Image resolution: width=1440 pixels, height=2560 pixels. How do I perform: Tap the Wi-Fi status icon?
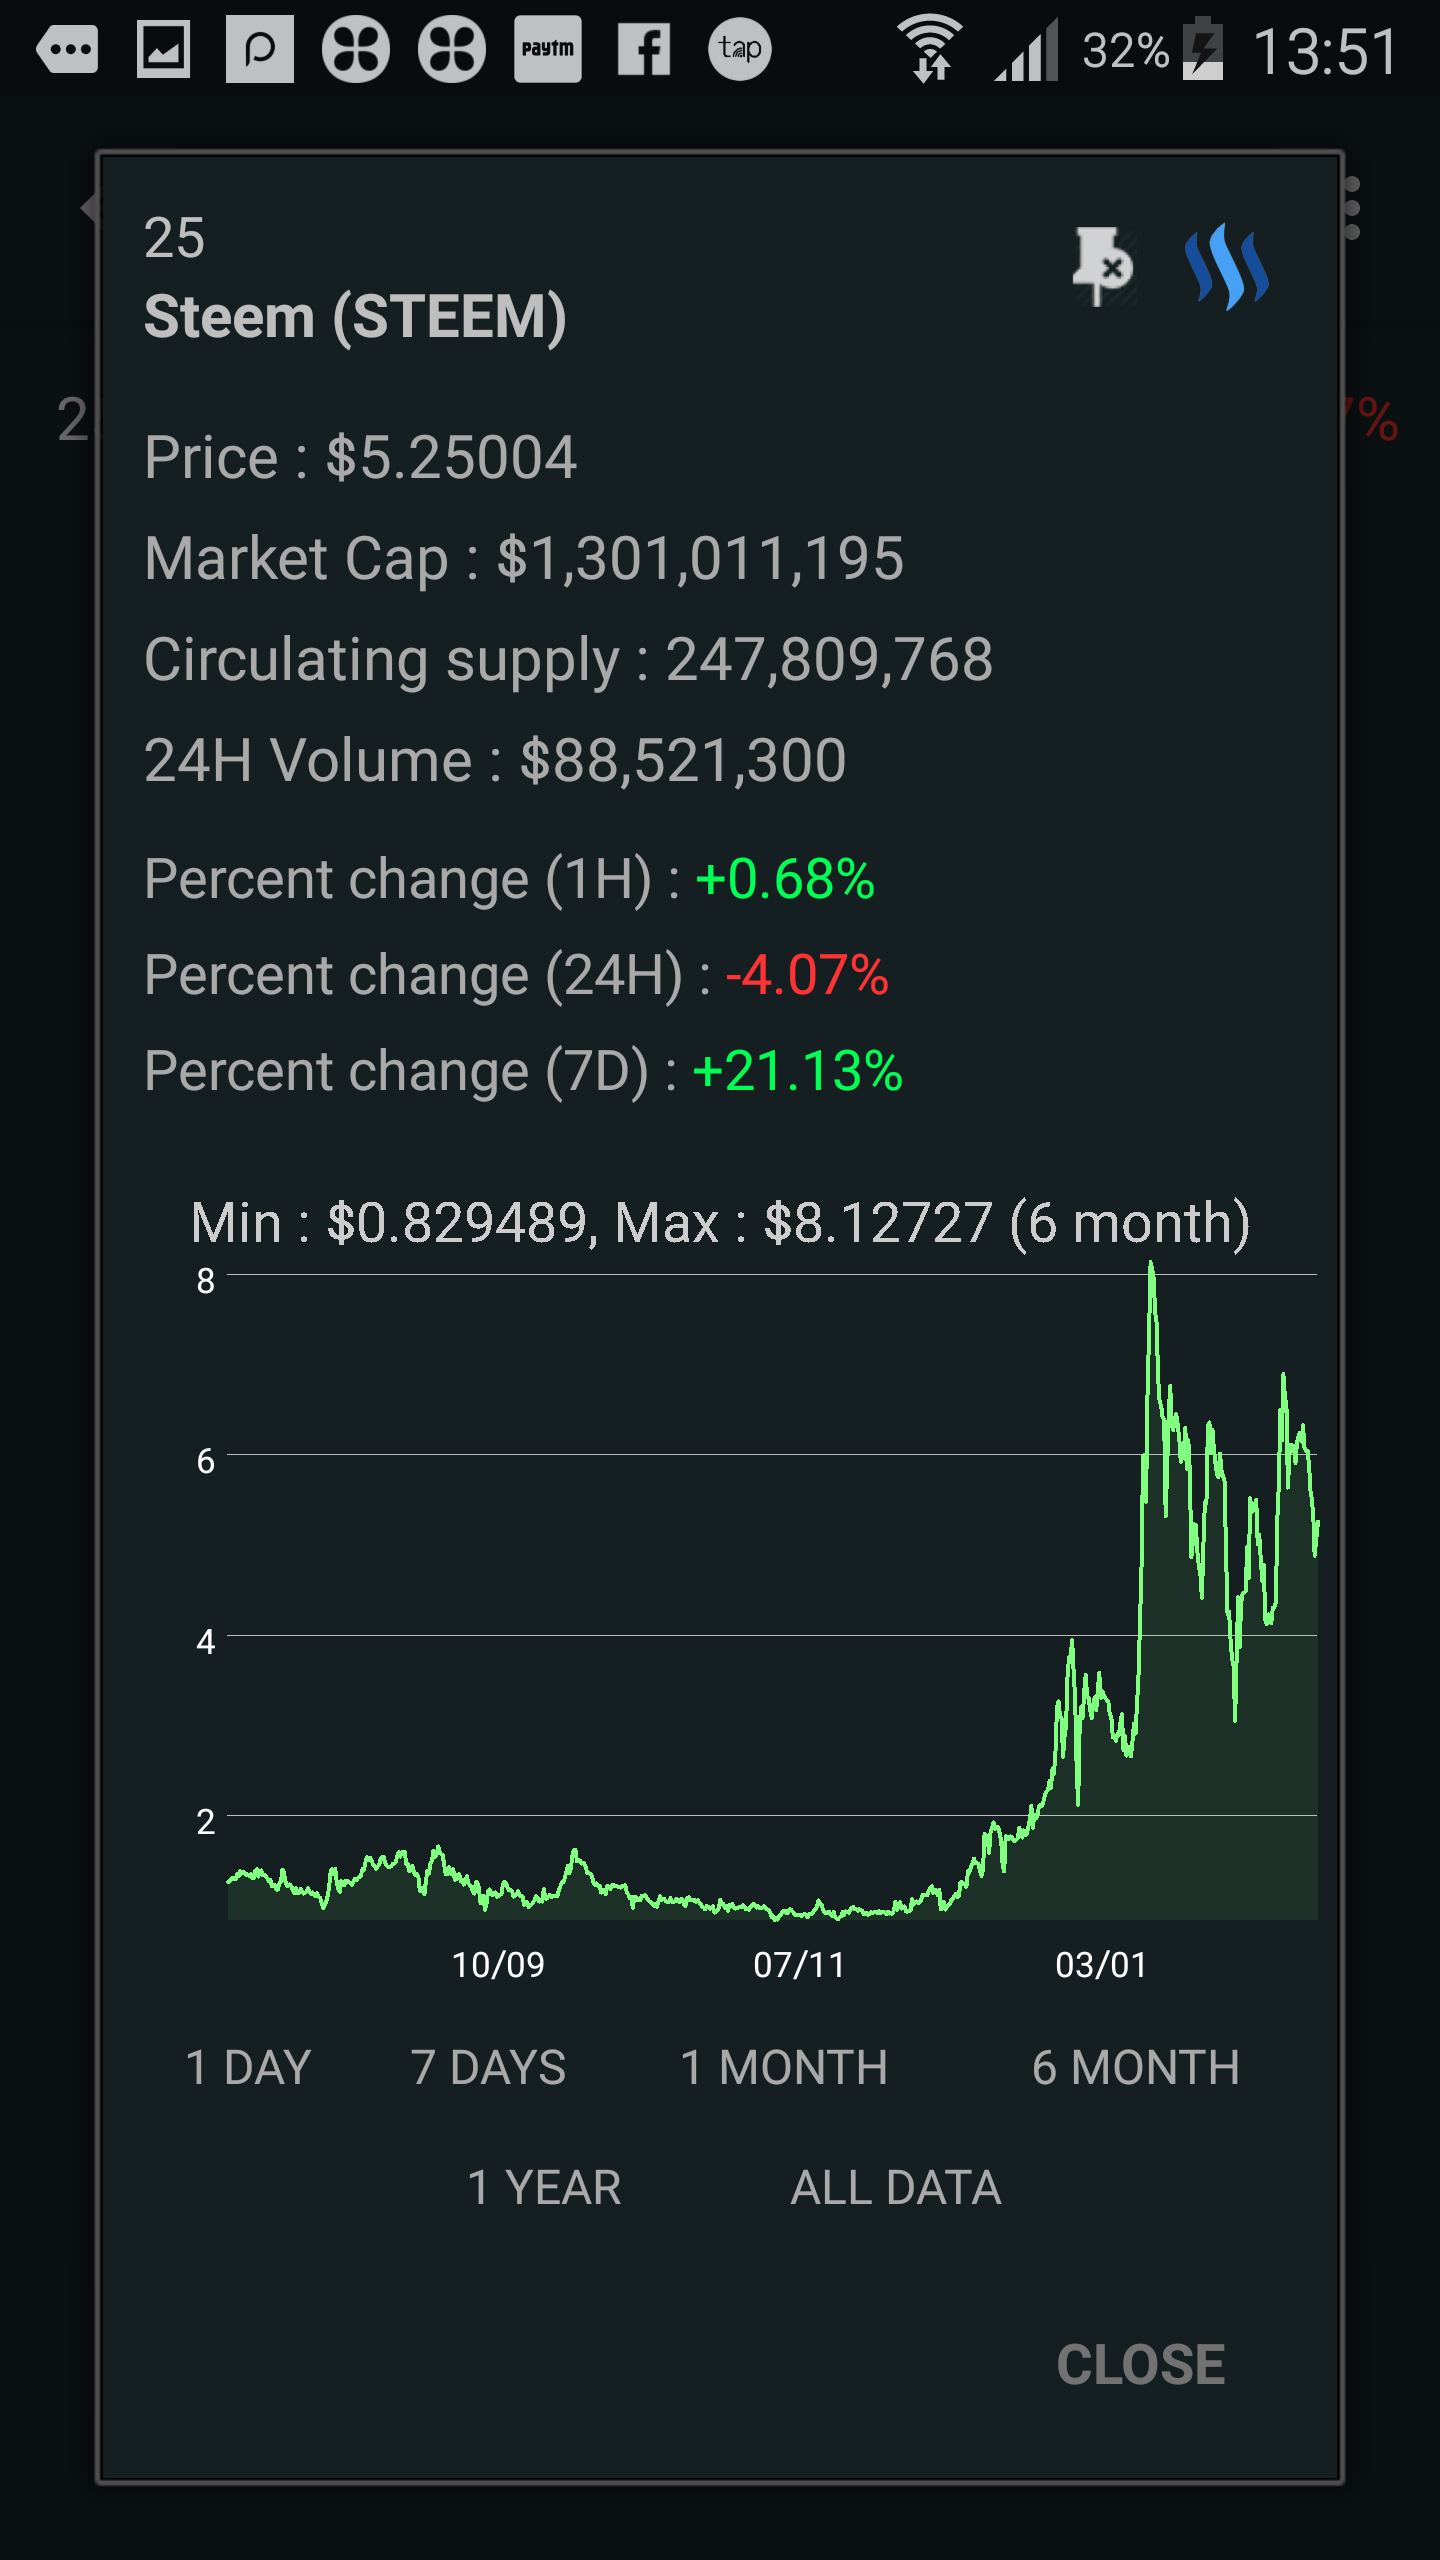[x=930, y=49]
